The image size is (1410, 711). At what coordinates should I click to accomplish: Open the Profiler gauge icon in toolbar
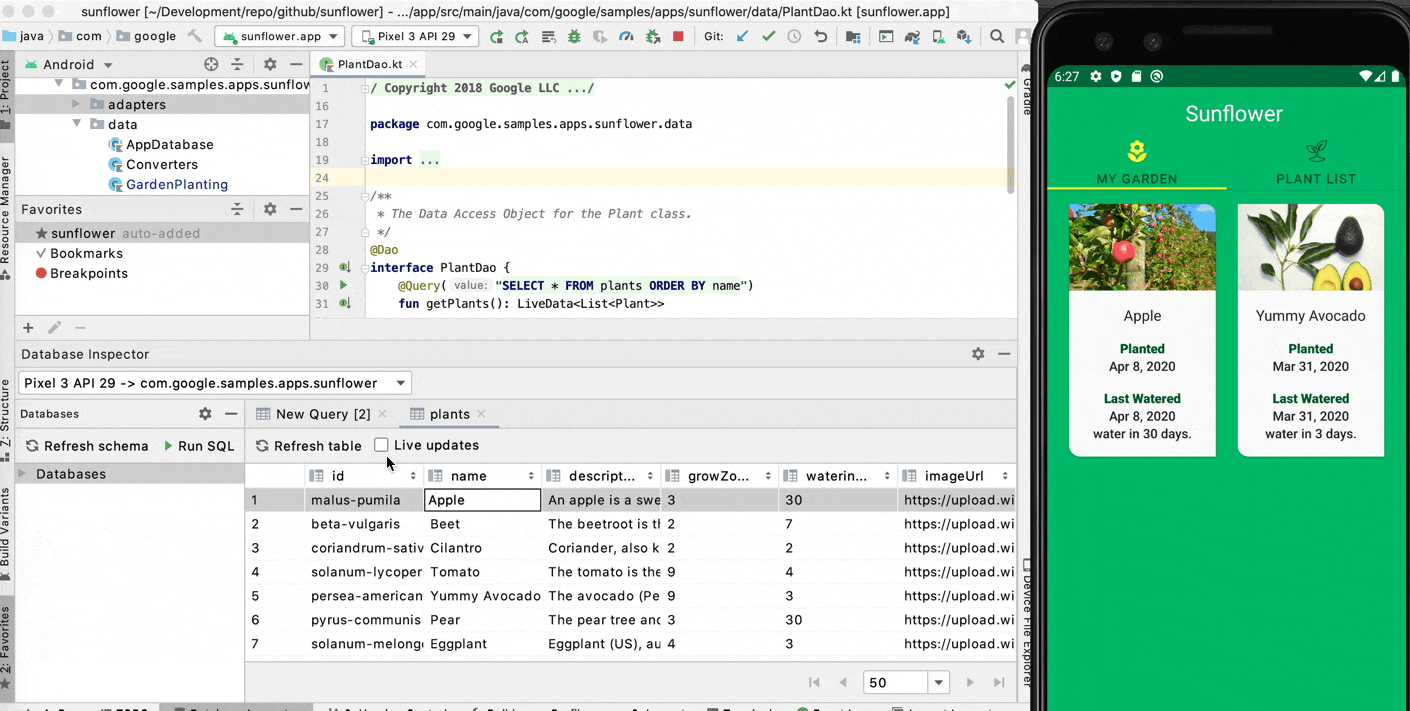coord(626,37)
